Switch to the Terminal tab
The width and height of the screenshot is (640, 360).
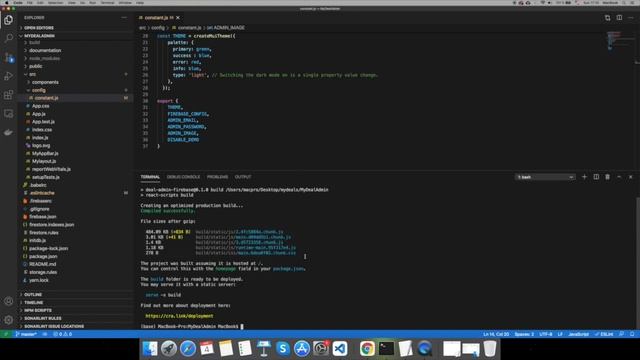click(x=150, y=177)
